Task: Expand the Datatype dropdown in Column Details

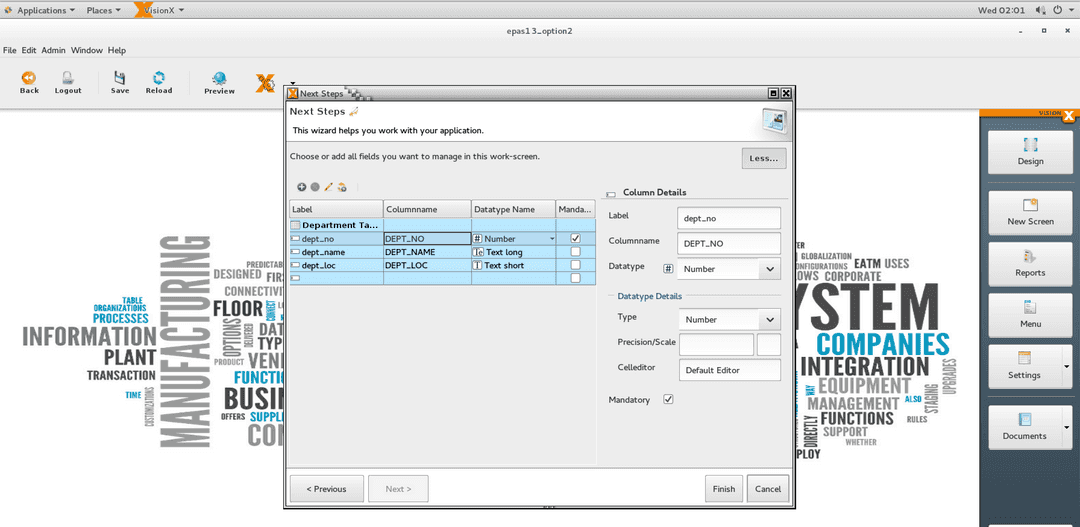Action: (x=768, y=269)
